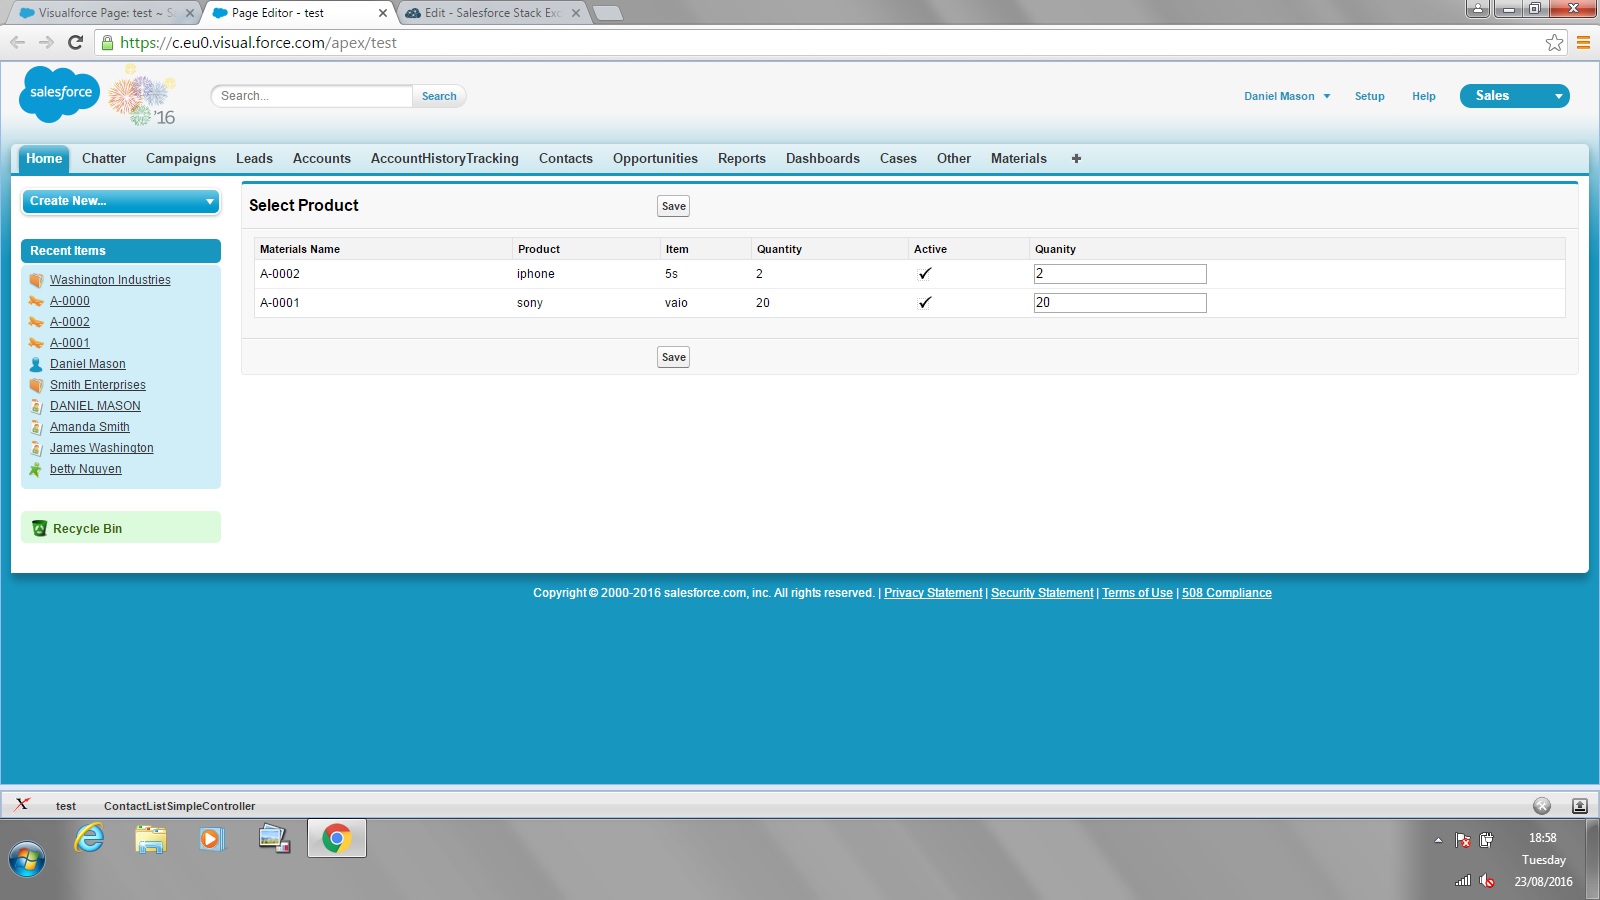Click the Windows Start orb

27,859
